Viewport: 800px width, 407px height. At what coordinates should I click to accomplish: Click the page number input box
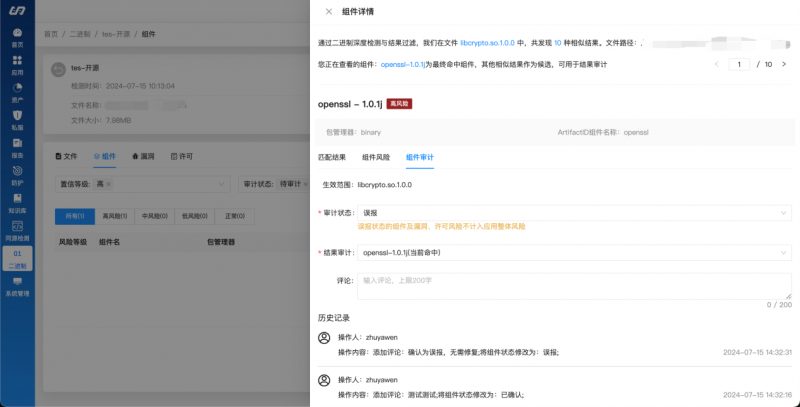tap(739, 64)
